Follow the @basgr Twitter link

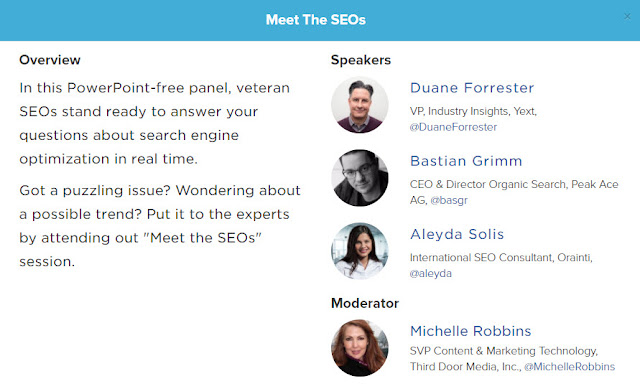click(x=449, y=200)
